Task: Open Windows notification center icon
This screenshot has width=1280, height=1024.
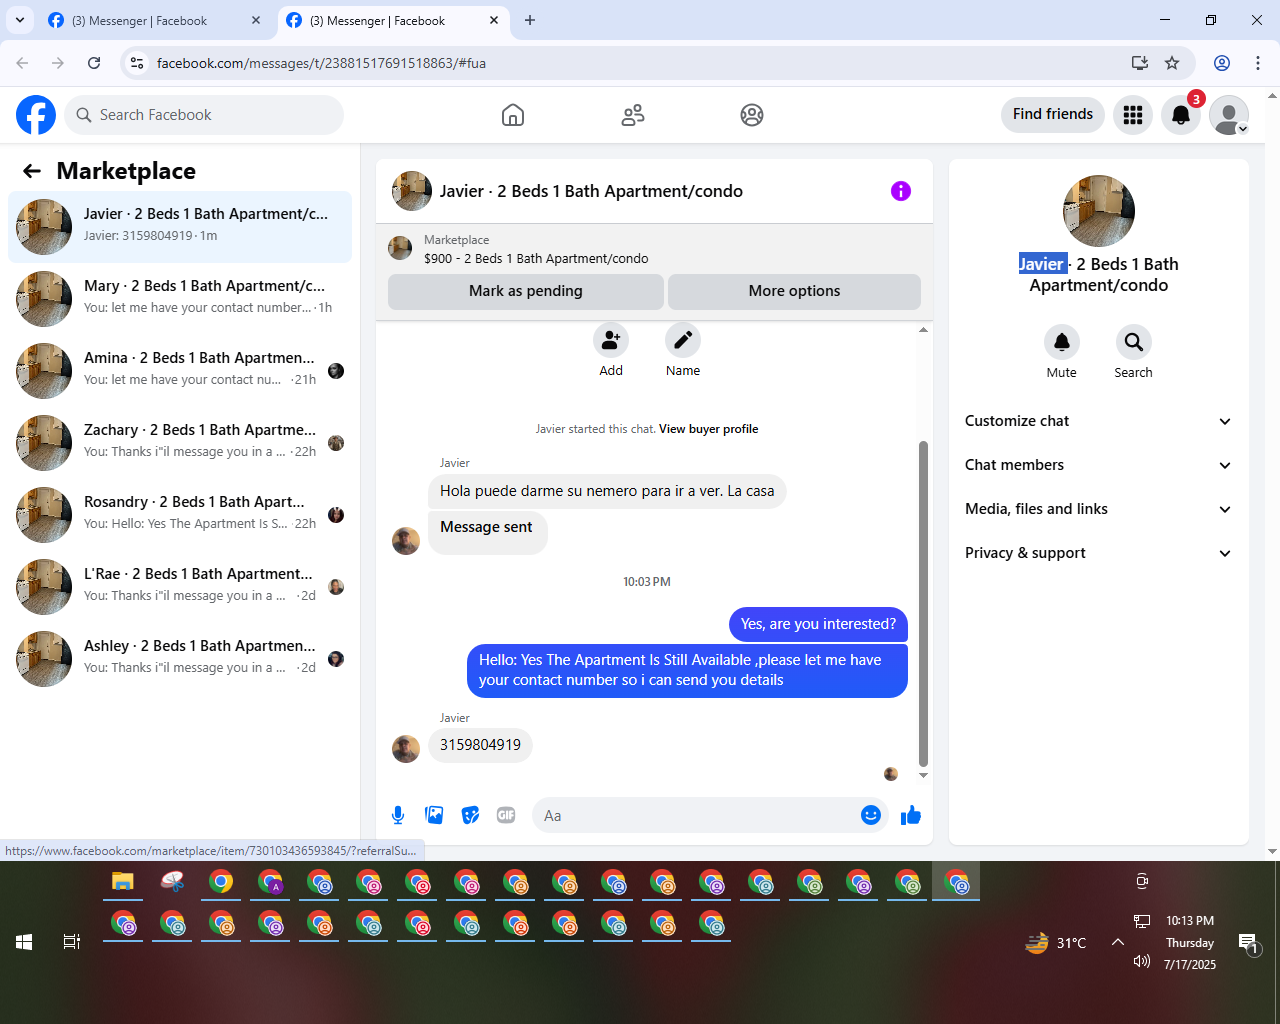Action: click(x=1249, y=943)
